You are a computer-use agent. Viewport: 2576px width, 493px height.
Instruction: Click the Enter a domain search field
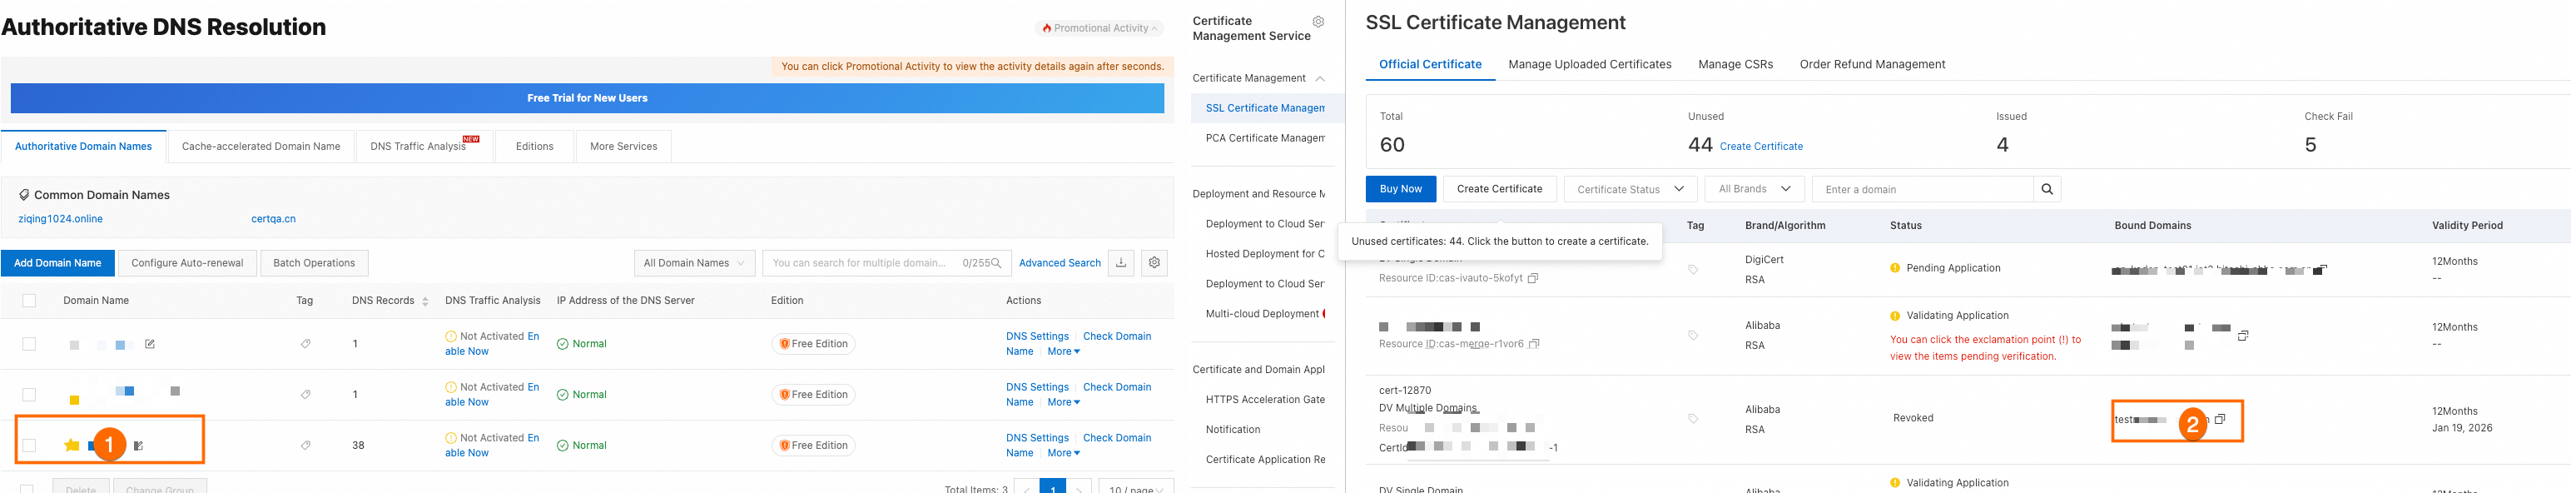tap(1921, 189)
